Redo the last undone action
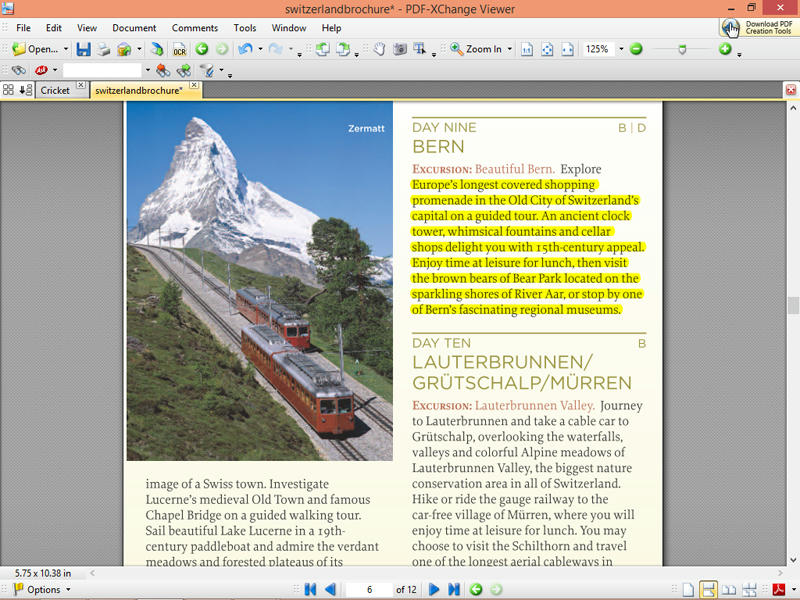The height and width of the screenshot is (600, 800). click(276, 49)
